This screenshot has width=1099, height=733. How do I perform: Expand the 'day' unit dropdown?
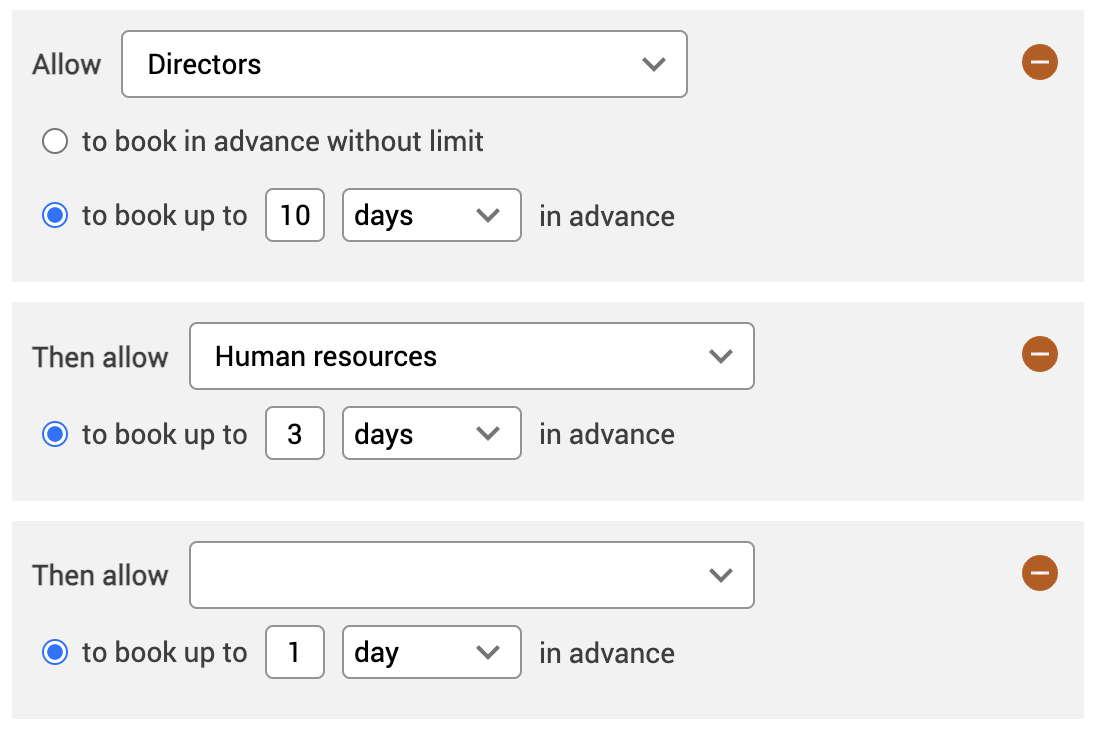point(431,653)
